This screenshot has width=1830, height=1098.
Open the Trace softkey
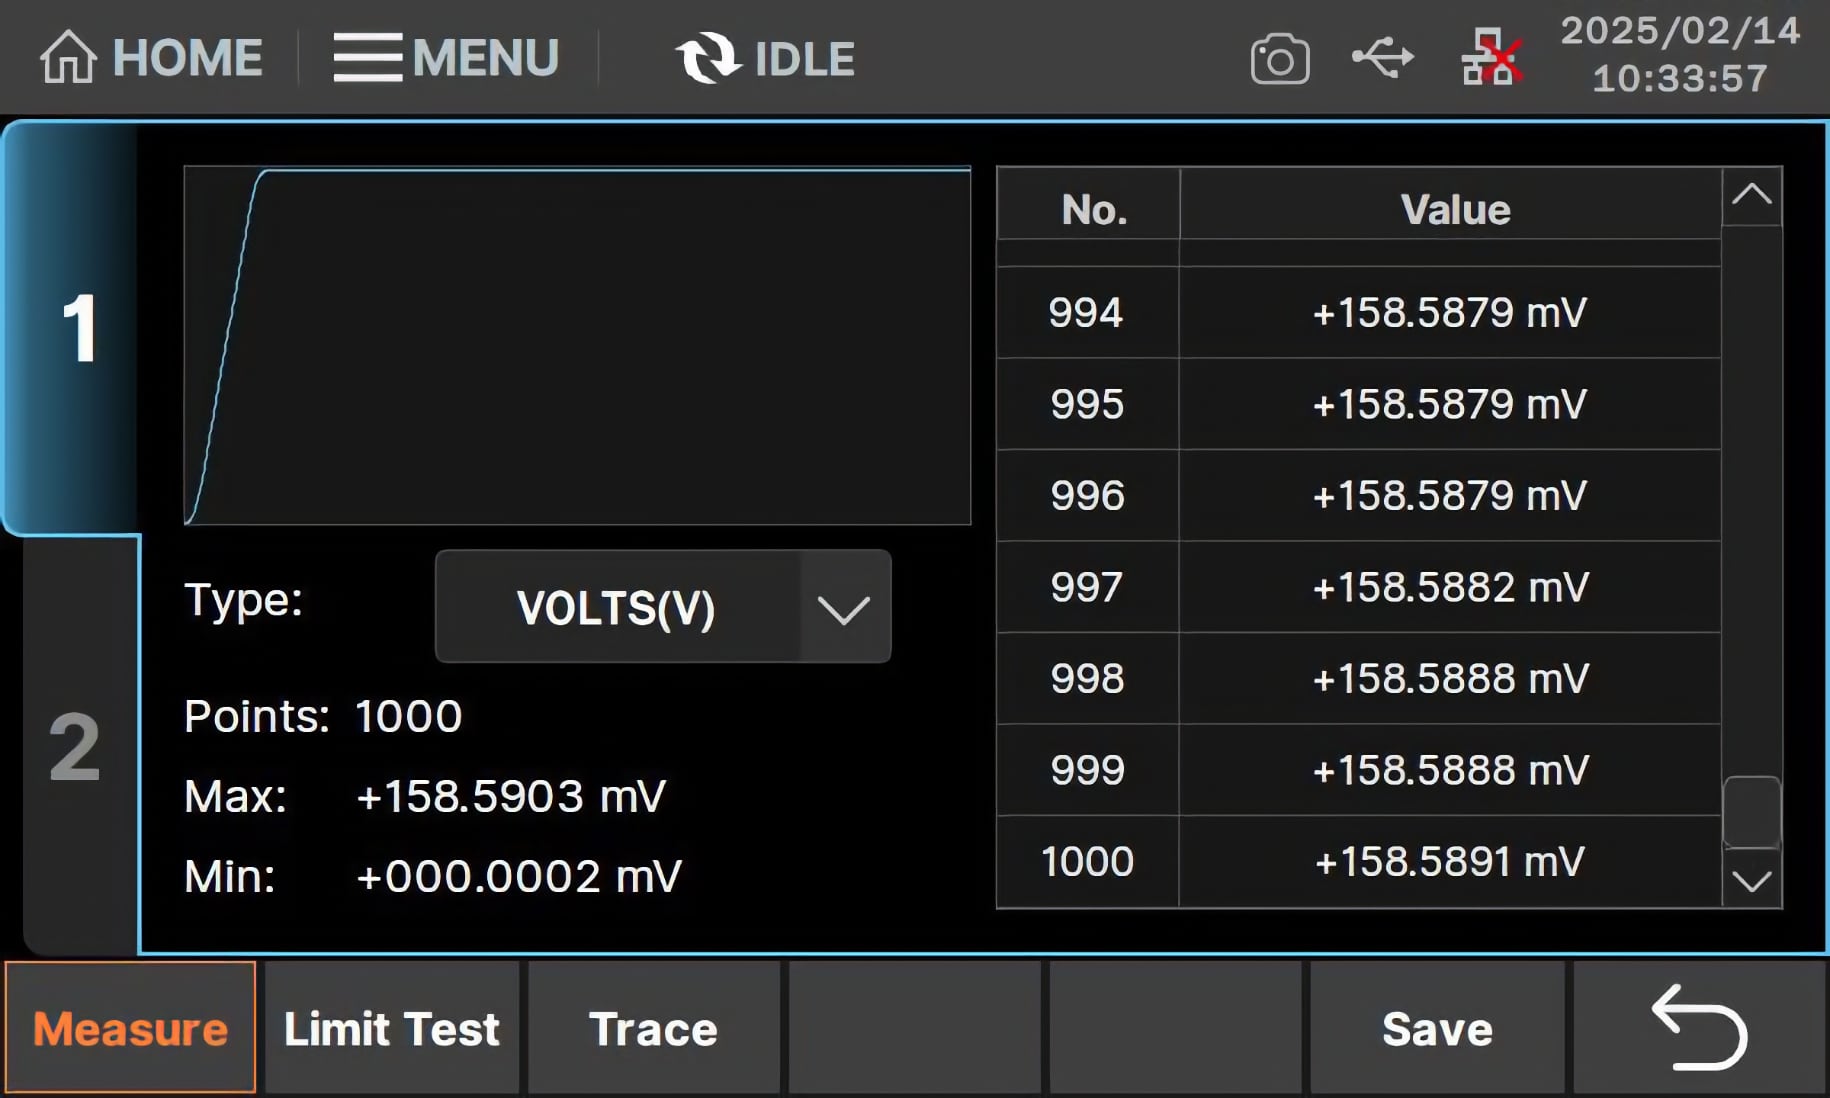pyautogui.click(x=654, y=1028)
